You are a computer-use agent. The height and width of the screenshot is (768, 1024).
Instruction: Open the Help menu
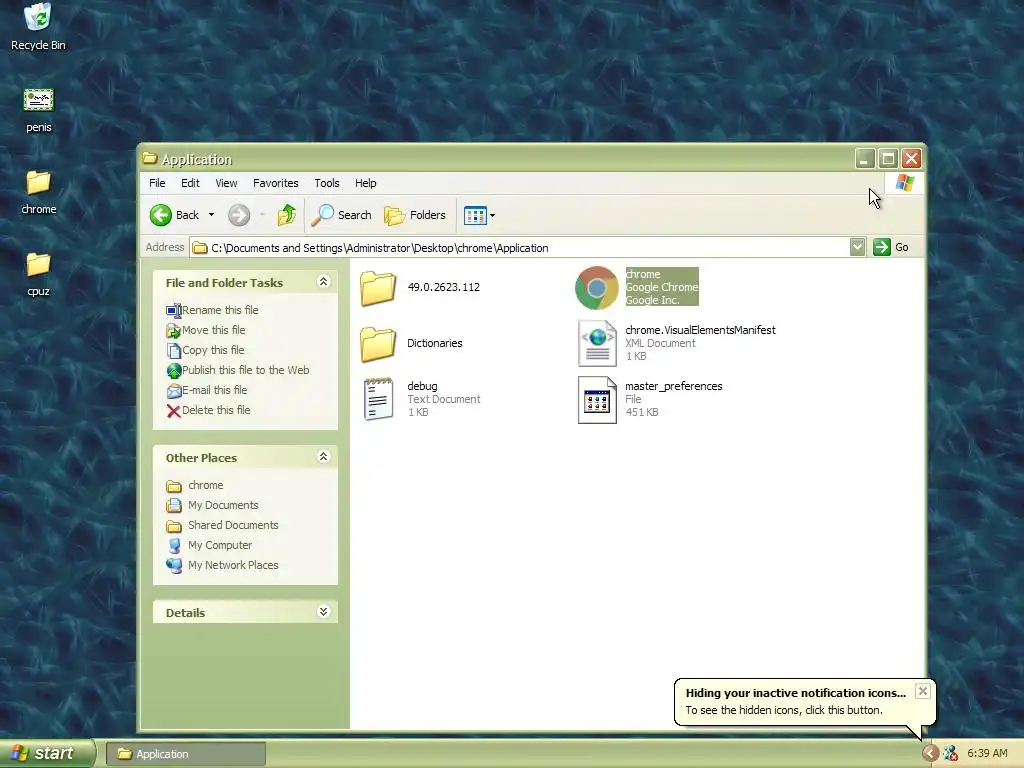[x=366, y=183]
